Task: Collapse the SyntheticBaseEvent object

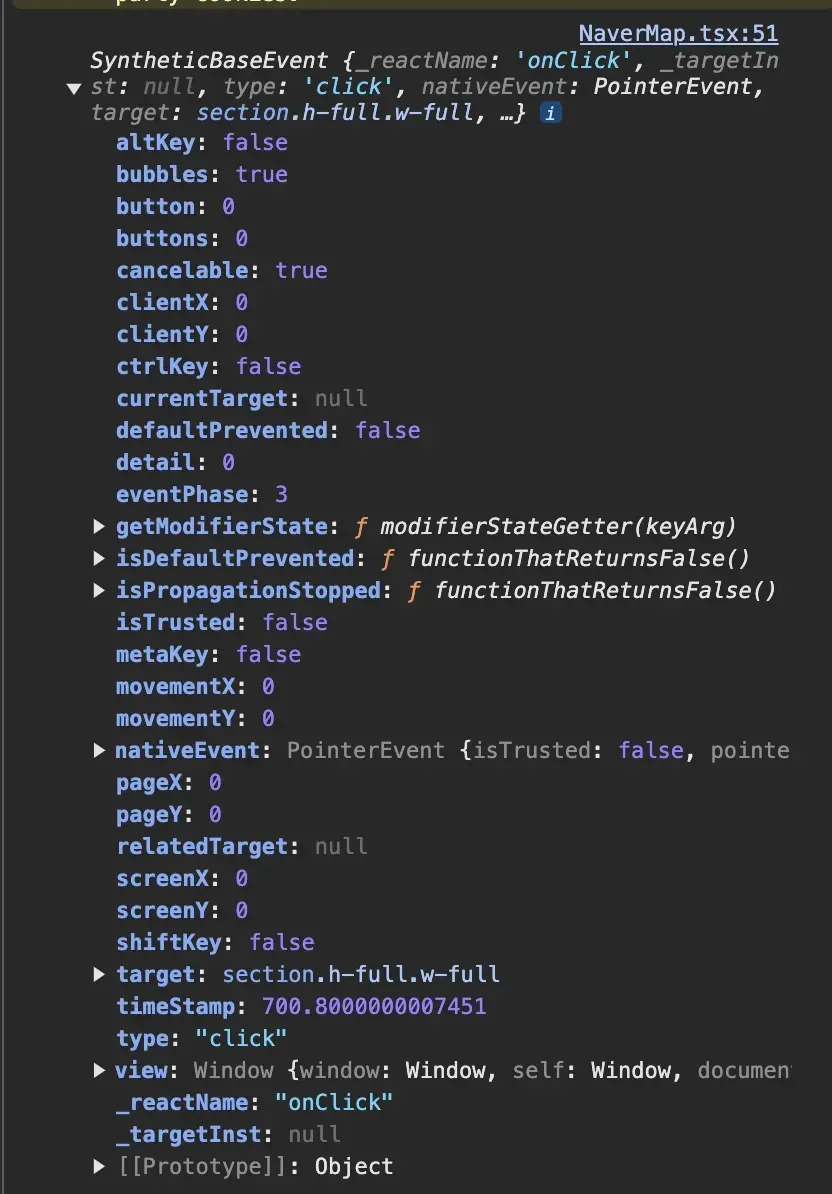Action: point(73,88)
